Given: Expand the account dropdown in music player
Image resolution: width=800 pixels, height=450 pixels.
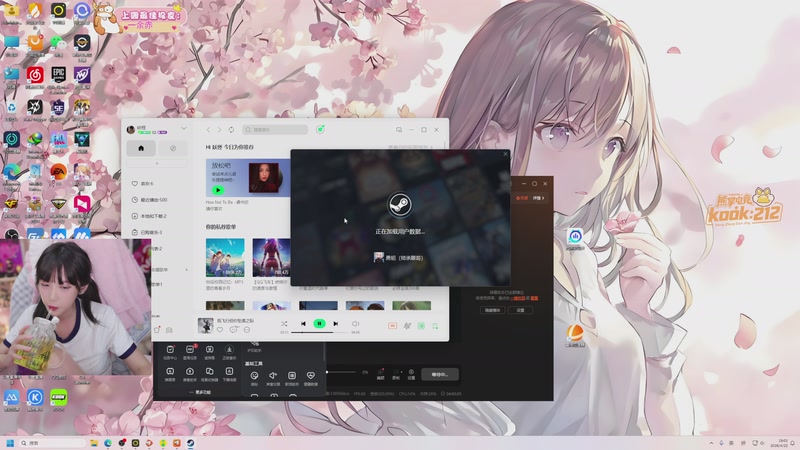Looking at the screenshot, I should tap(184, 129).
